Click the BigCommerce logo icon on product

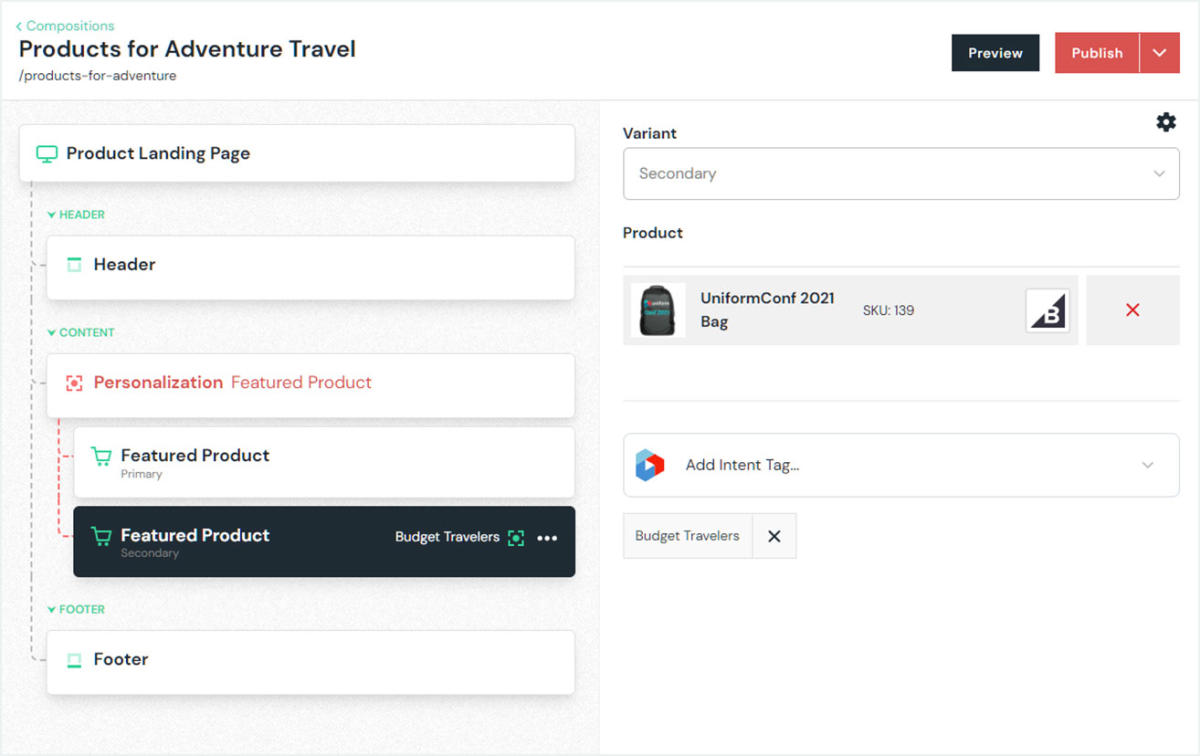(x=1047, y=311)
